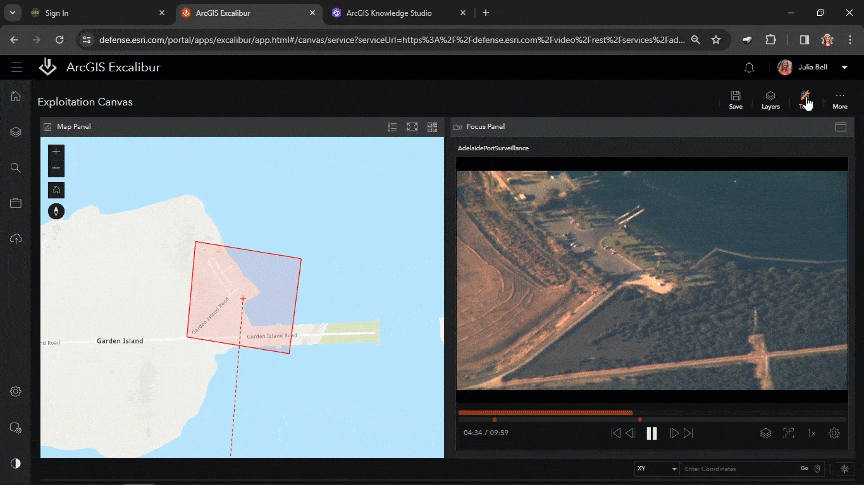The width and height of the screenshot is (864, 485).
Task: Go to Home in left sidebar
Action: pos(15,96)
